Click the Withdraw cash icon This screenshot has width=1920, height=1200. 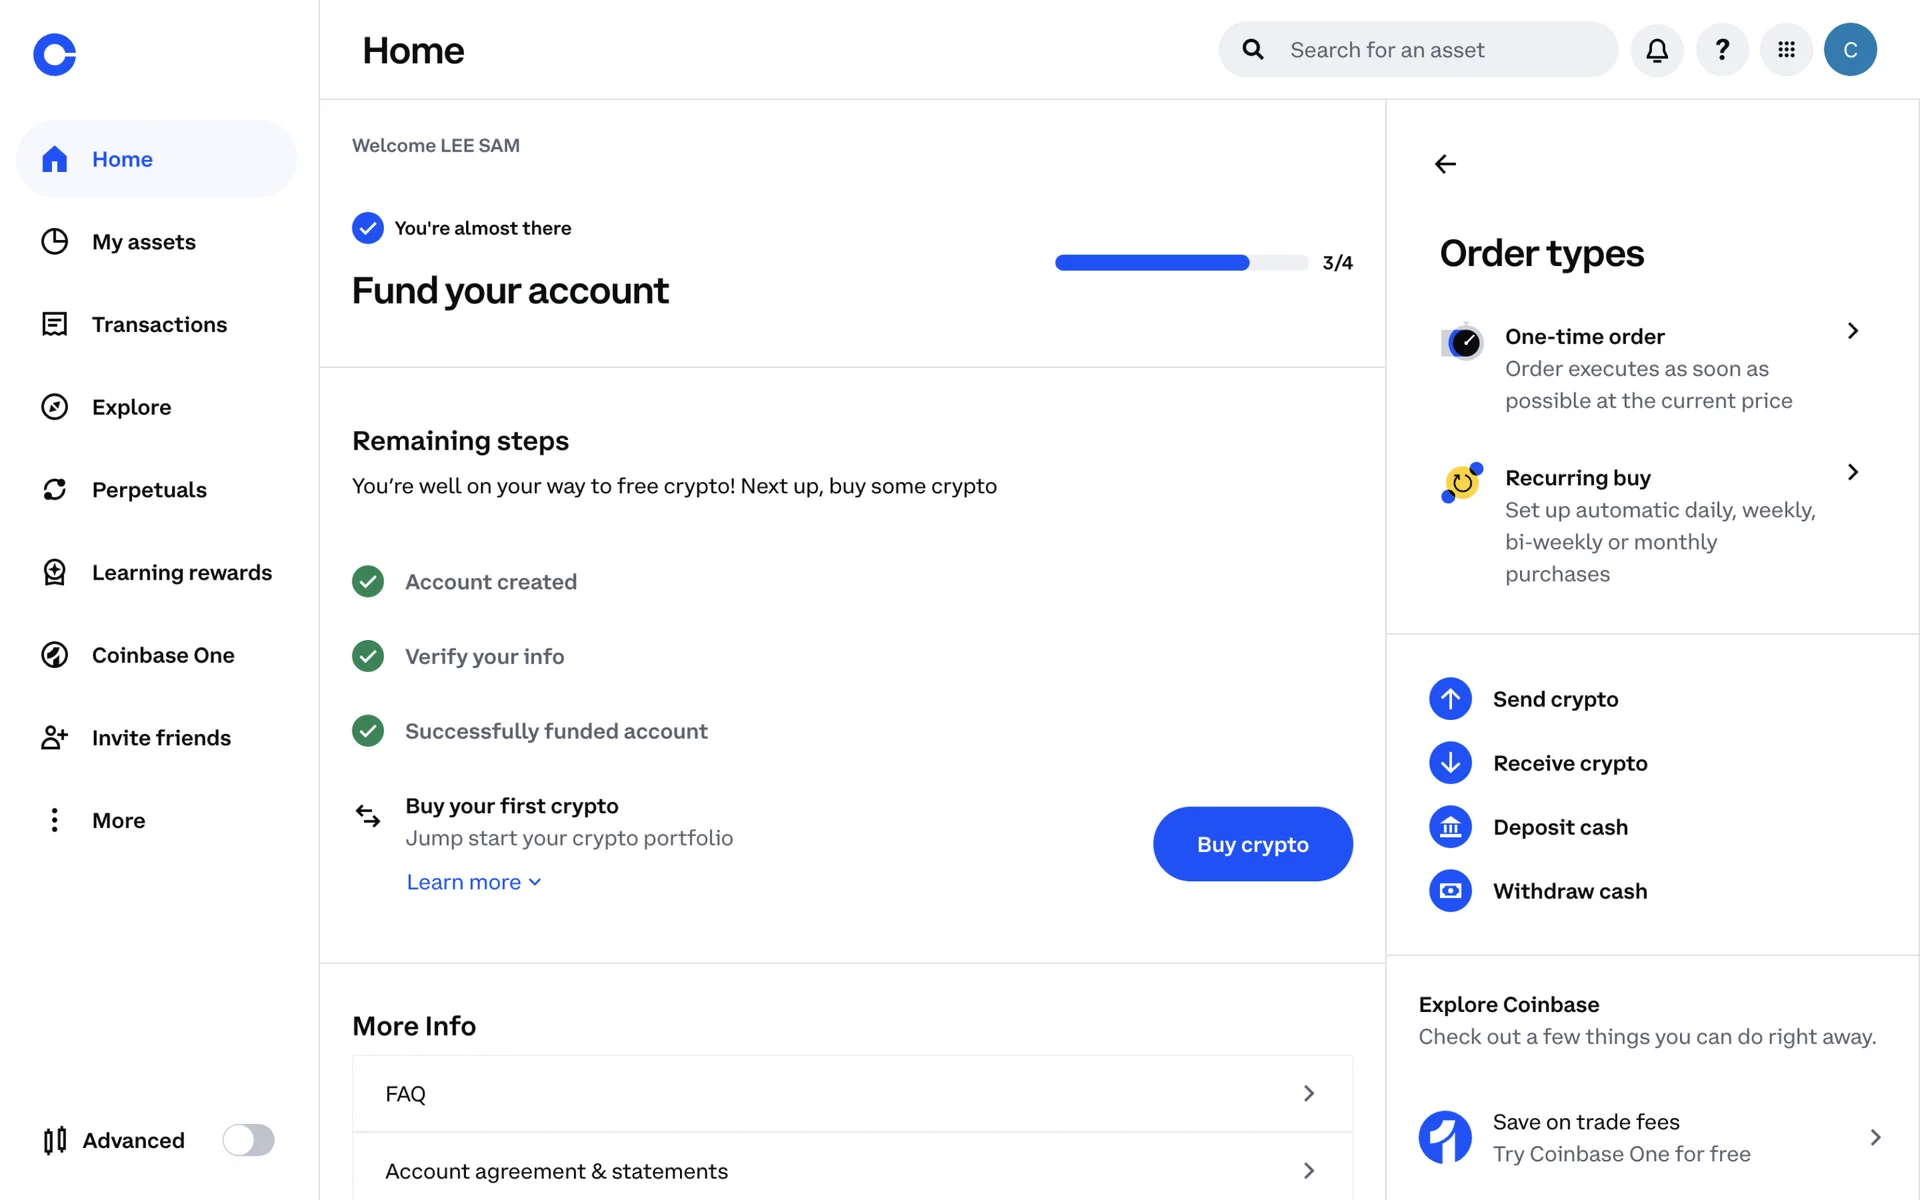[x=1450, y=891]
